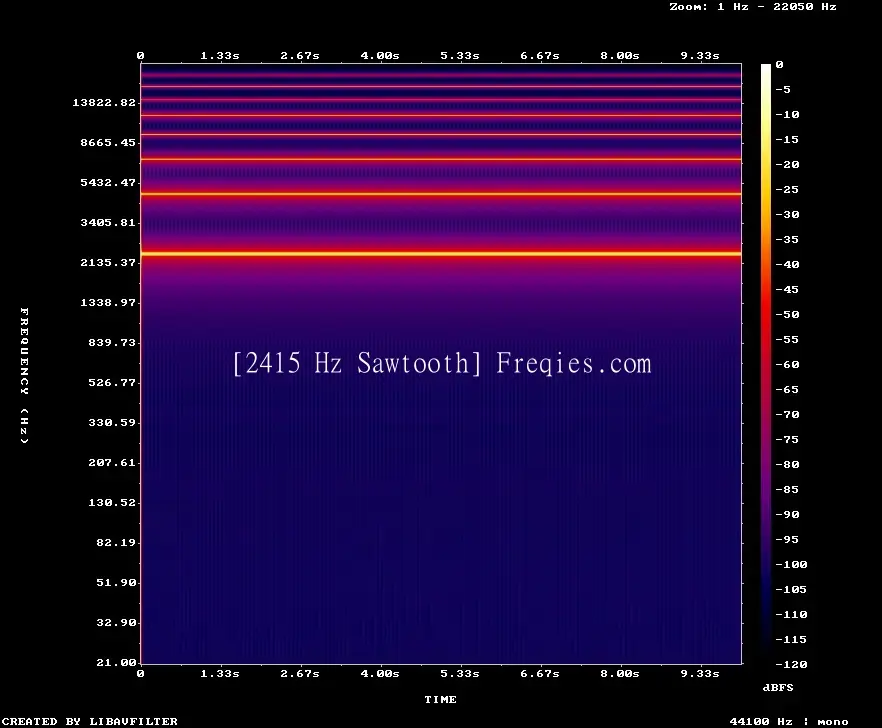Select the "dBFS" unit label
The image size is (882, 728).
(x=778, y=687)
